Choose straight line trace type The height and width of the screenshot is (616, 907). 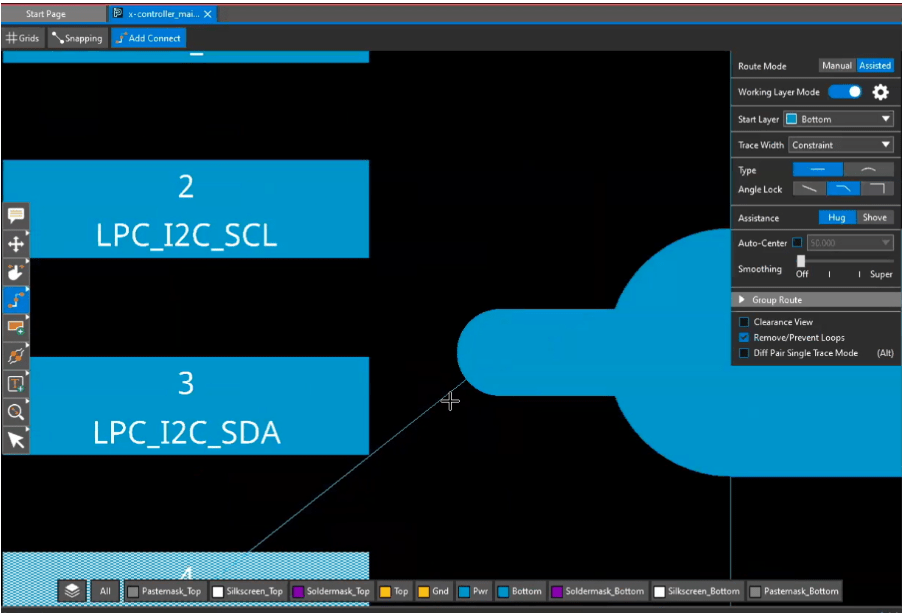click(x=817, y=169)
